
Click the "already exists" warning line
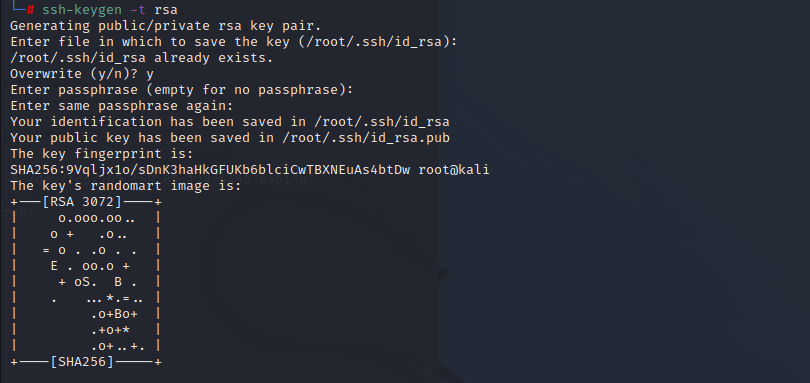click(142, 58)
